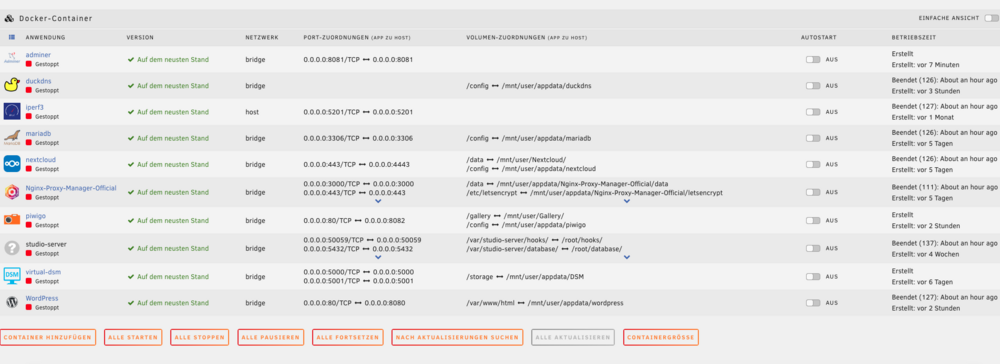Click the red stopped indicator under adminer
The image size is (1000, 364).
pyautogui.click(x=29, y=64)
